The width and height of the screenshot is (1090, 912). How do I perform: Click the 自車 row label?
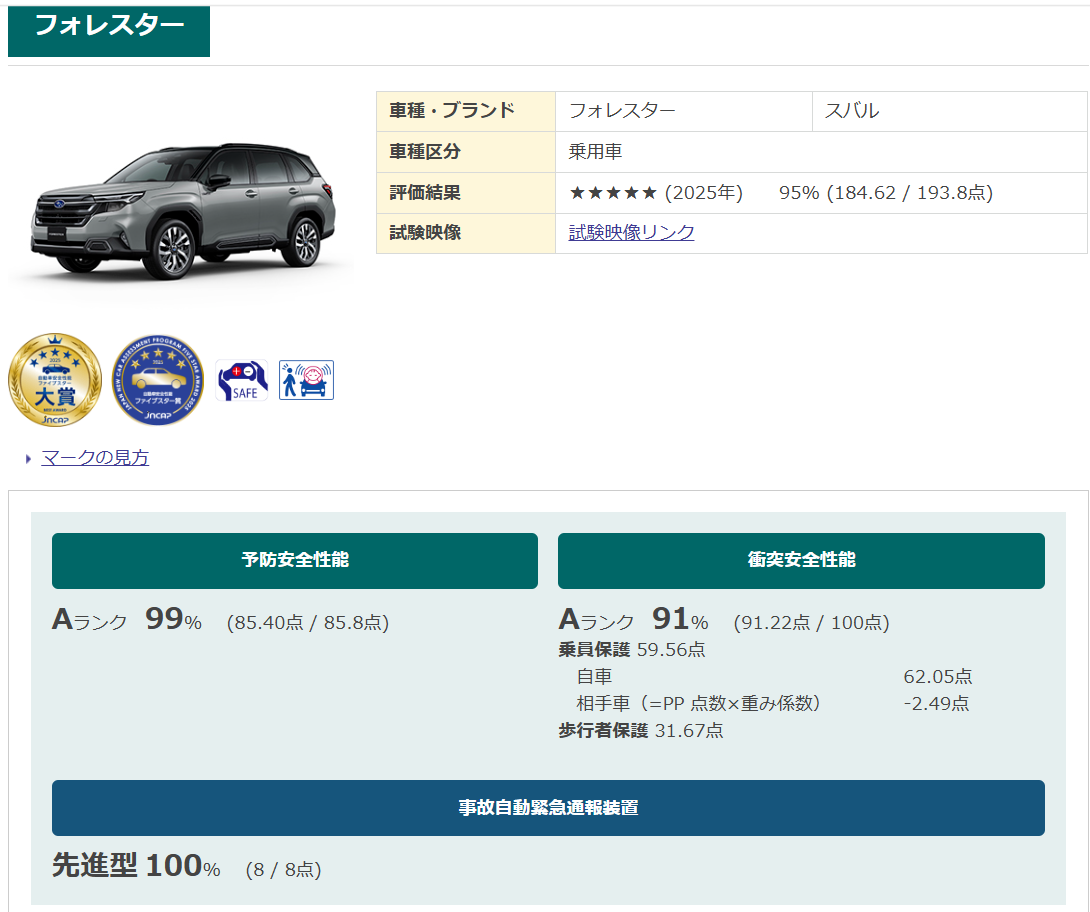click(594, 676)
